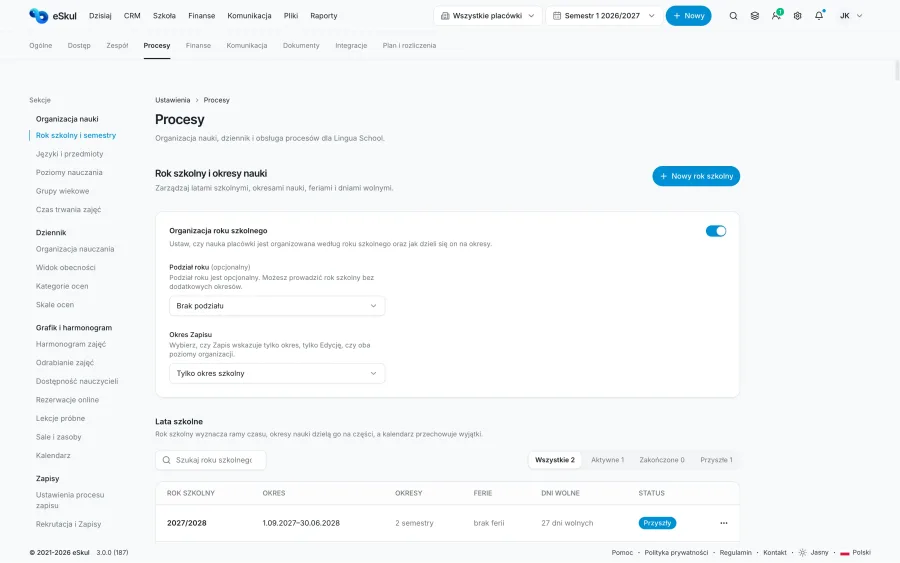Click the Jasny theme sun icon
900x563 pixels.
click(802, 553)
